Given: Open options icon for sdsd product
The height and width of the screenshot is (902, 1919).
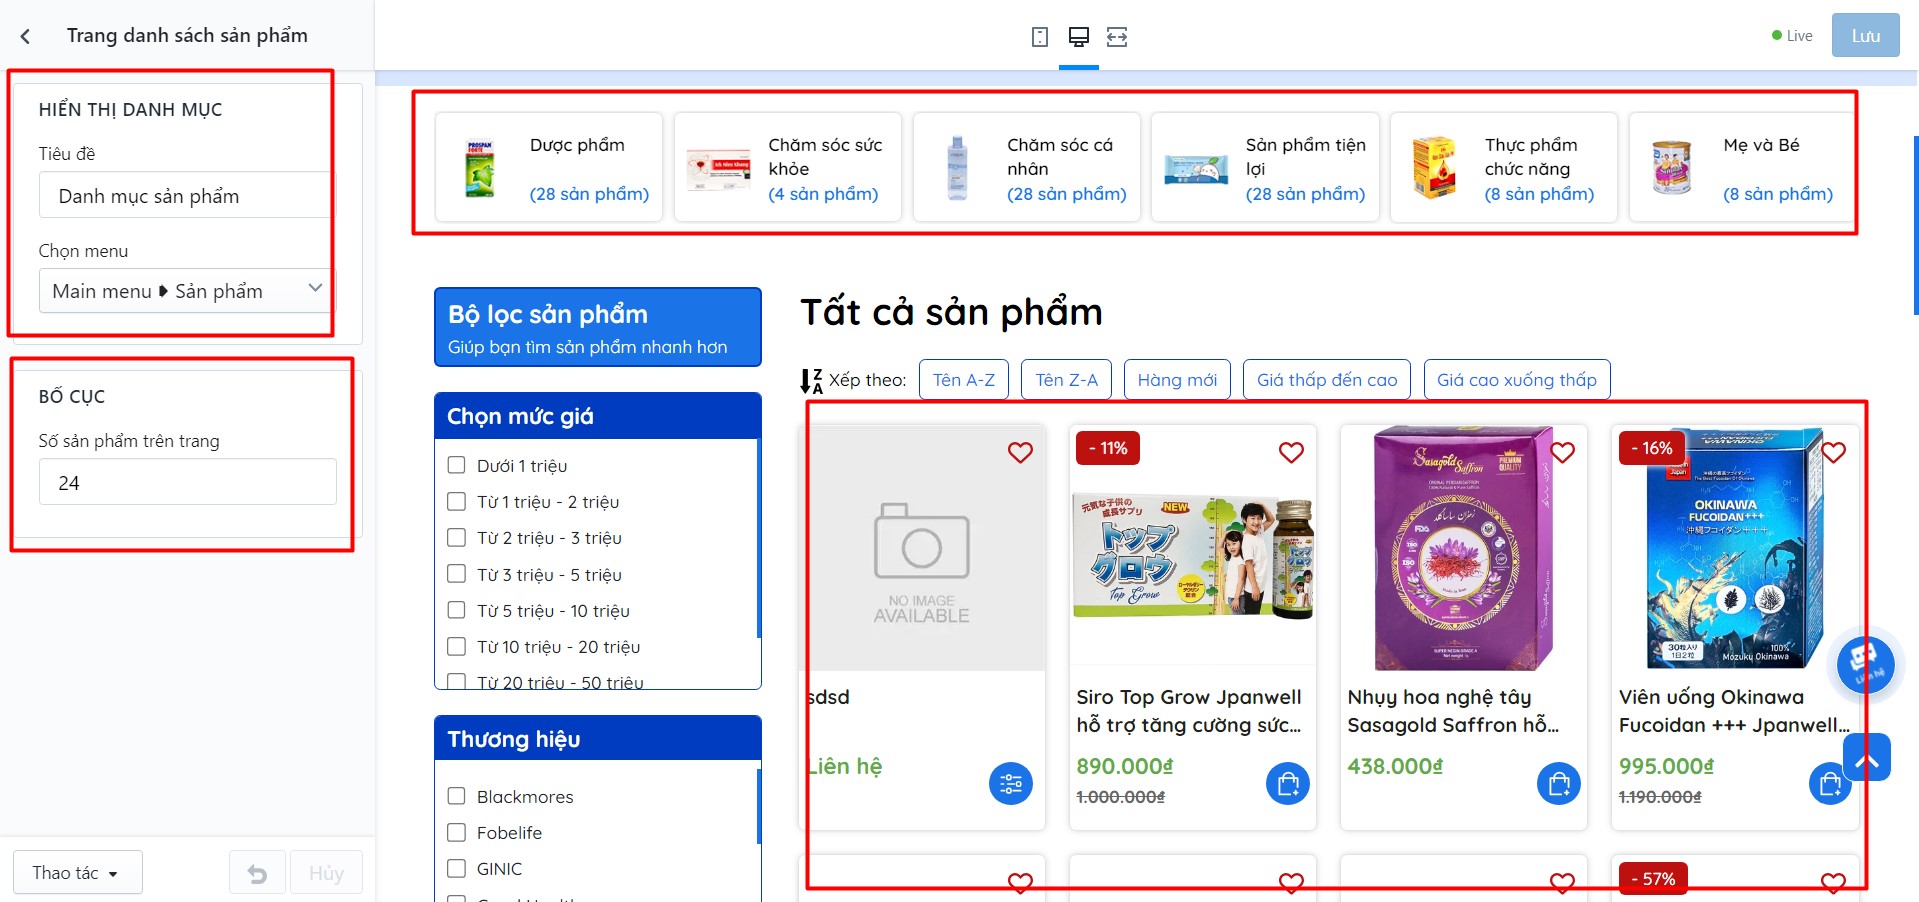Looking at the screenshot, I should coord(1011,784).
